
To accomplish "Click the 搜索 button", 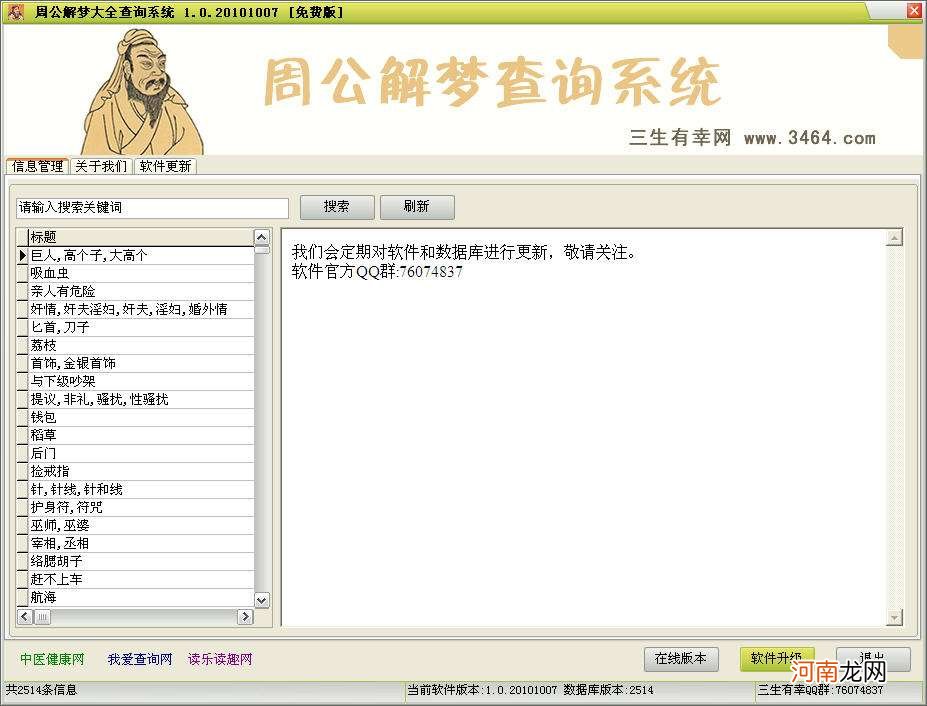I will (336, 207).
